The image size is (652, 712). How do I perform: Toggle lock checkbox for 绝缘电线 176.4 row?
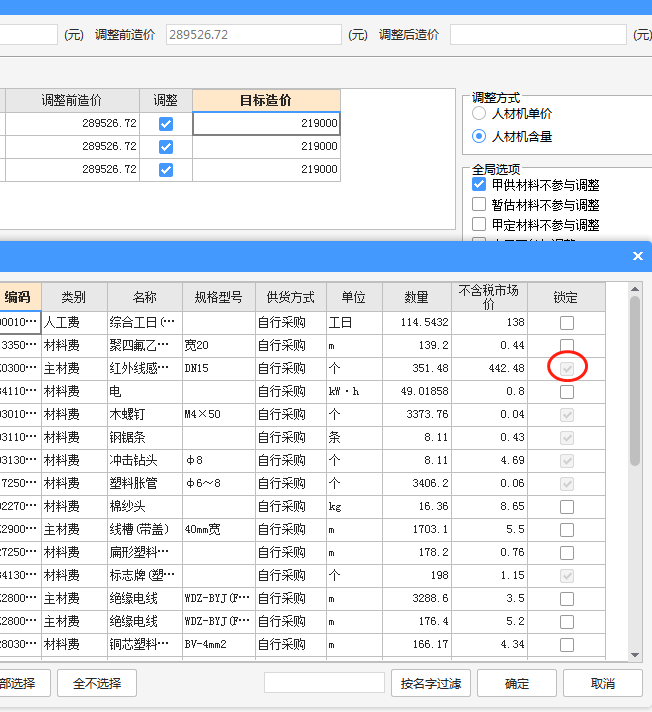click(x=567, y=622)
